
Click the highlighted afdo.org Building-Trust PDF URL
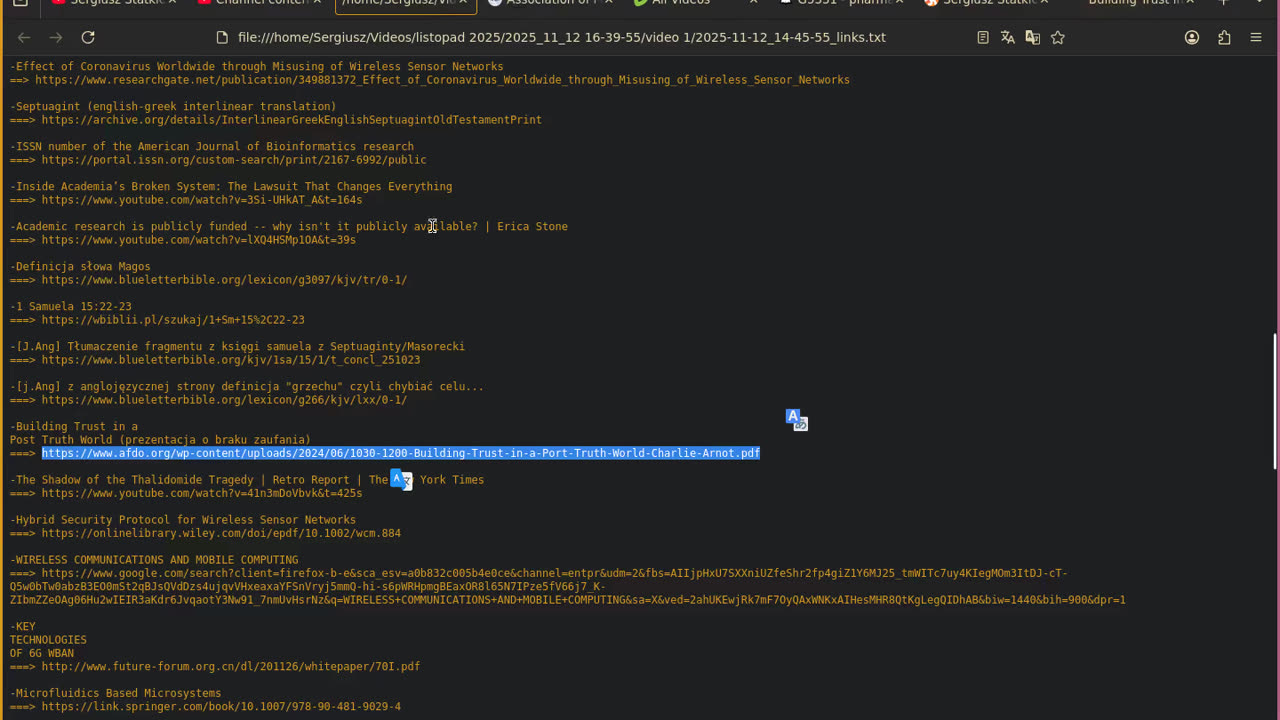[x=401, y=453]
